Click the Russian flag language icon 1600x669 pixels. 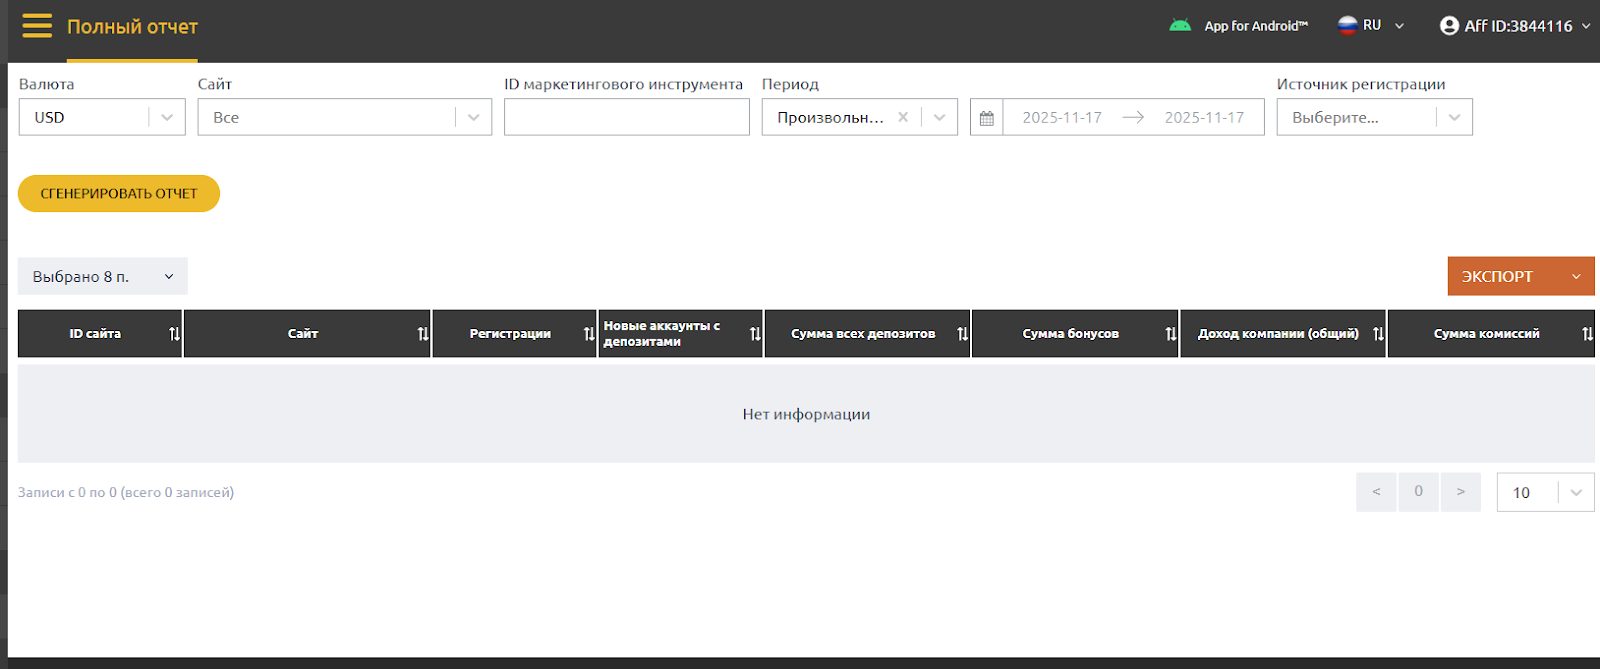(1348, 26)
